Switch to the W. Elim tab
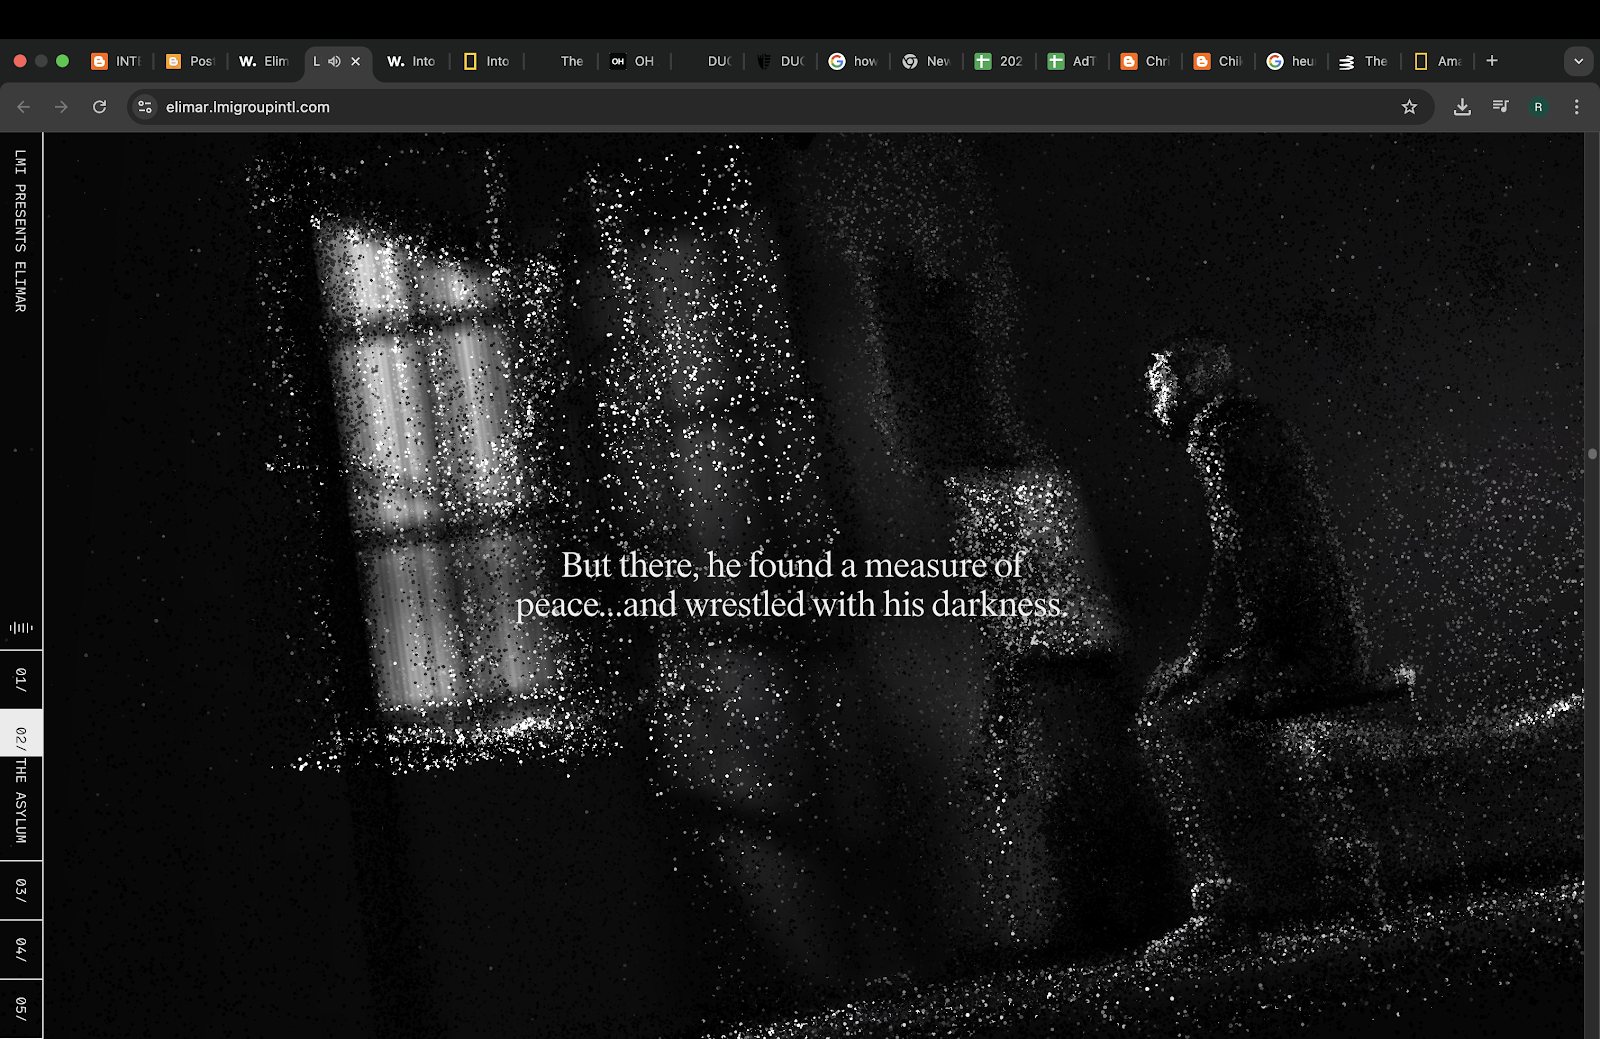 (x=264, y=61)
